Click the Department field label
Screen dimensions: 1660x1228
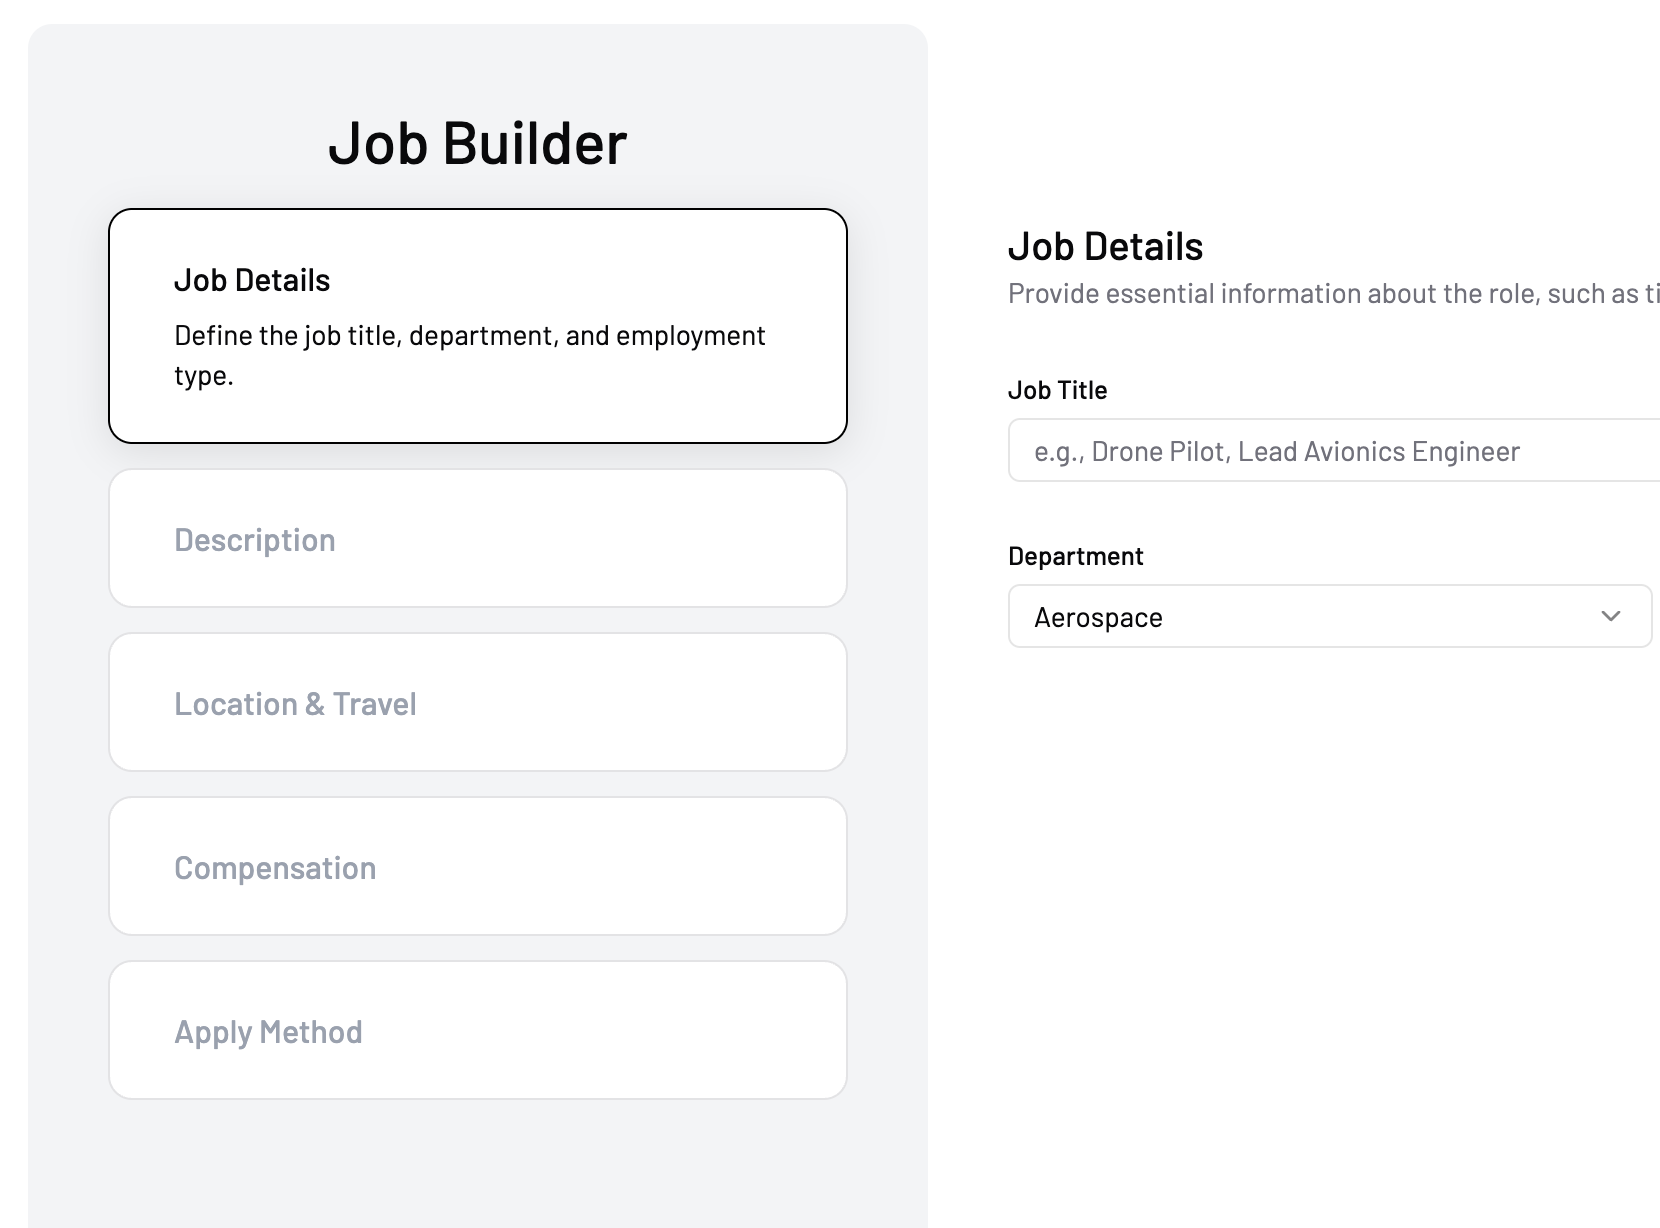click(1075, 556)
